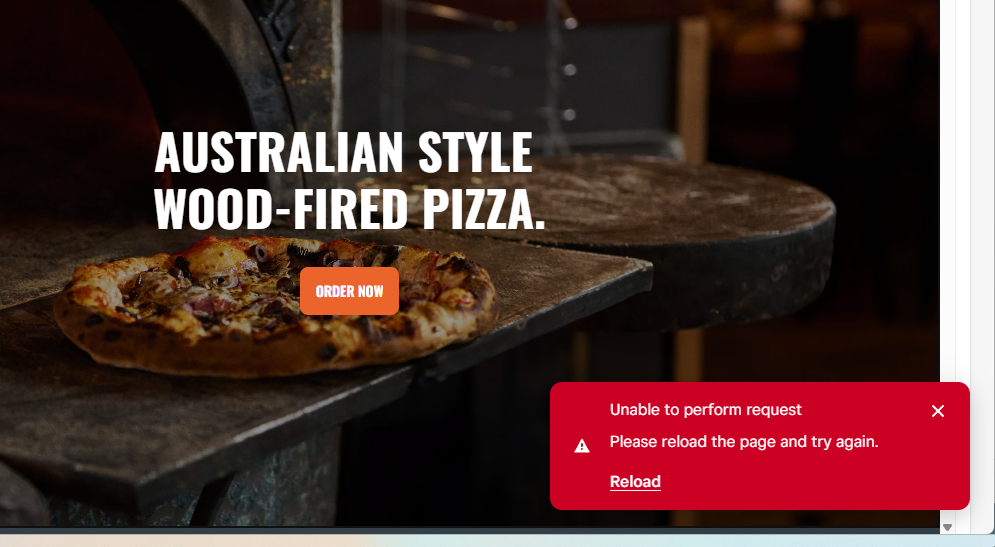Click the dark bar at the page bottom
This screenshot has height=547, width=995.
(470, 530)
